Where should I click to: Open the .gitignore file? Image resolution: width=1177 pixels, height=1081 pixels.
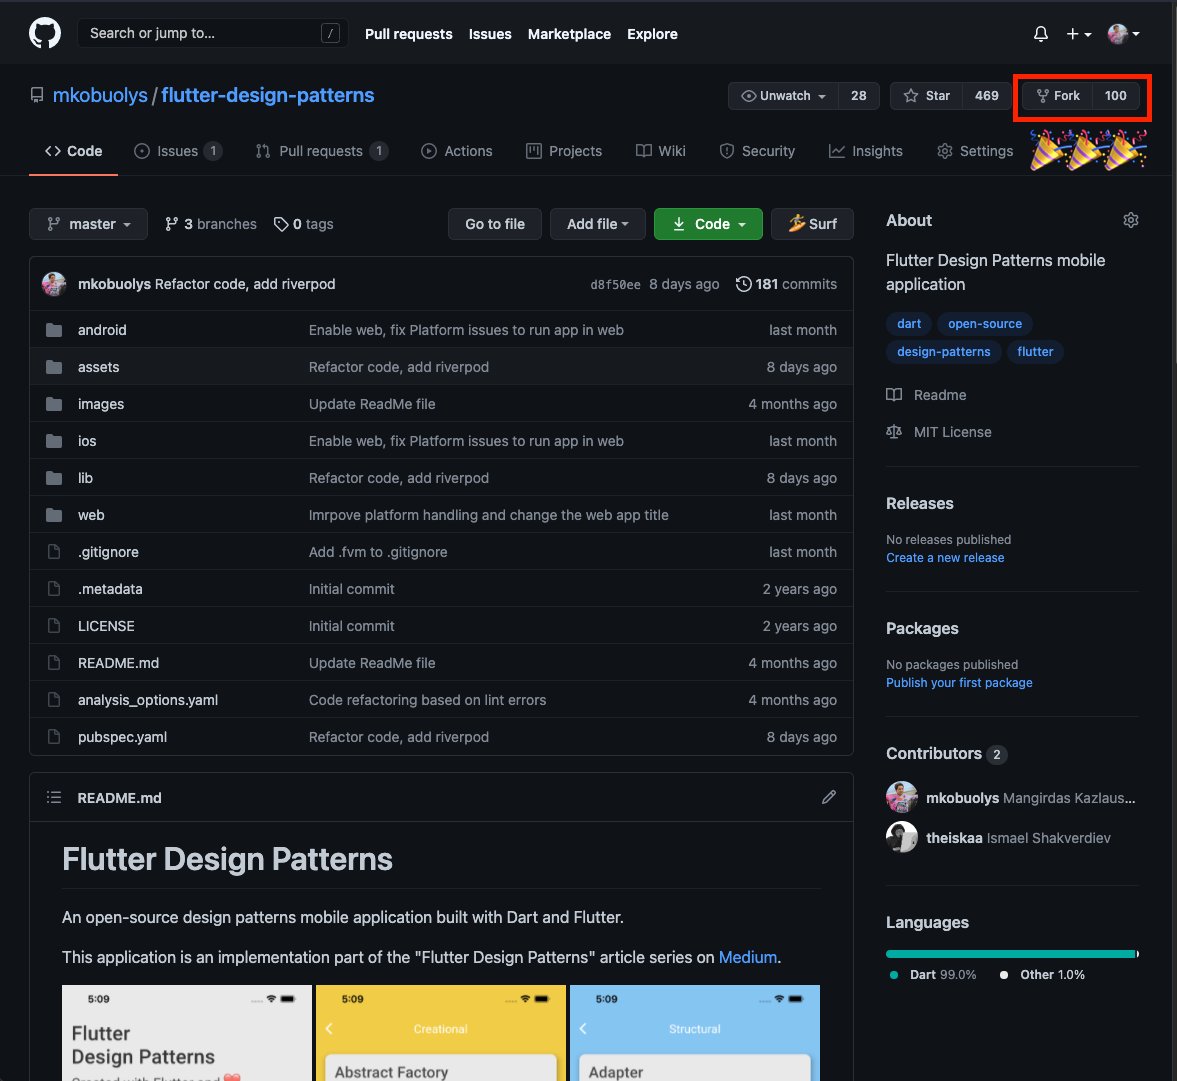click(108, 552)
